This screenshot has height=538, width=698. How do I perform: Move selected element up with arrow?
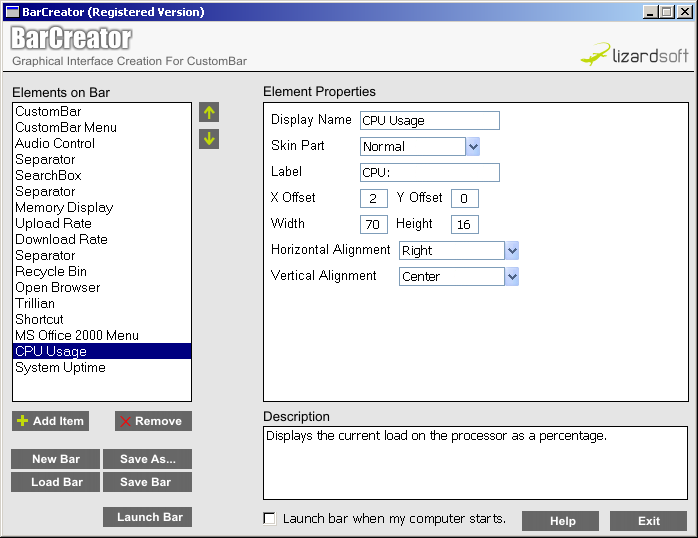click(x=209, y=113)
